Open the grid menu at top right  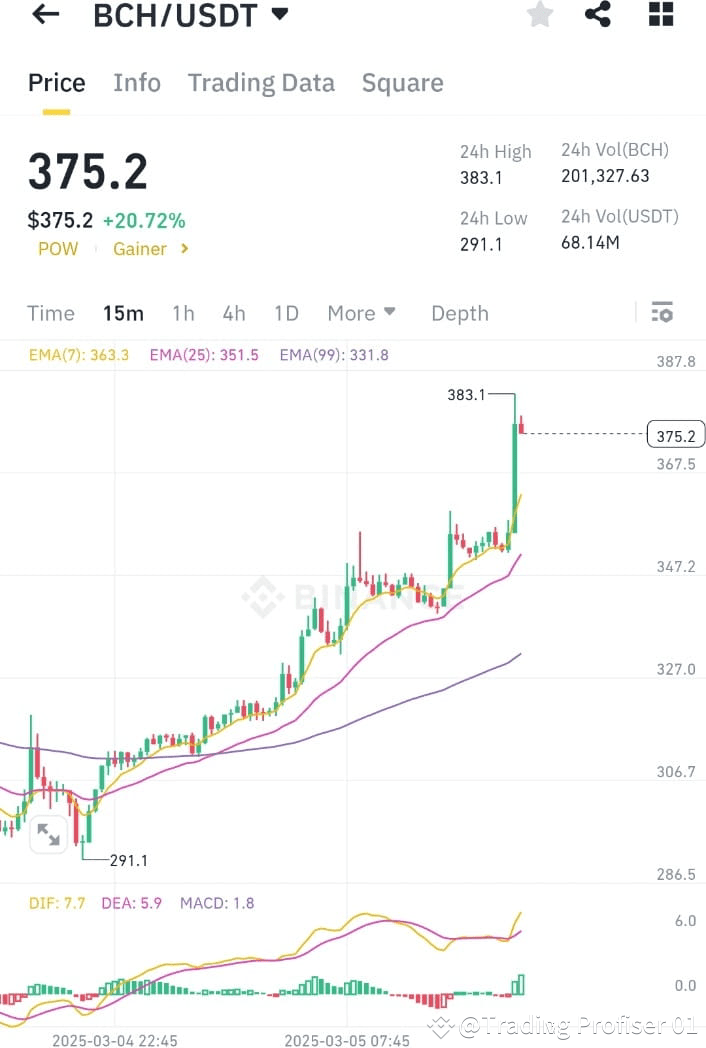coord(660,15)
